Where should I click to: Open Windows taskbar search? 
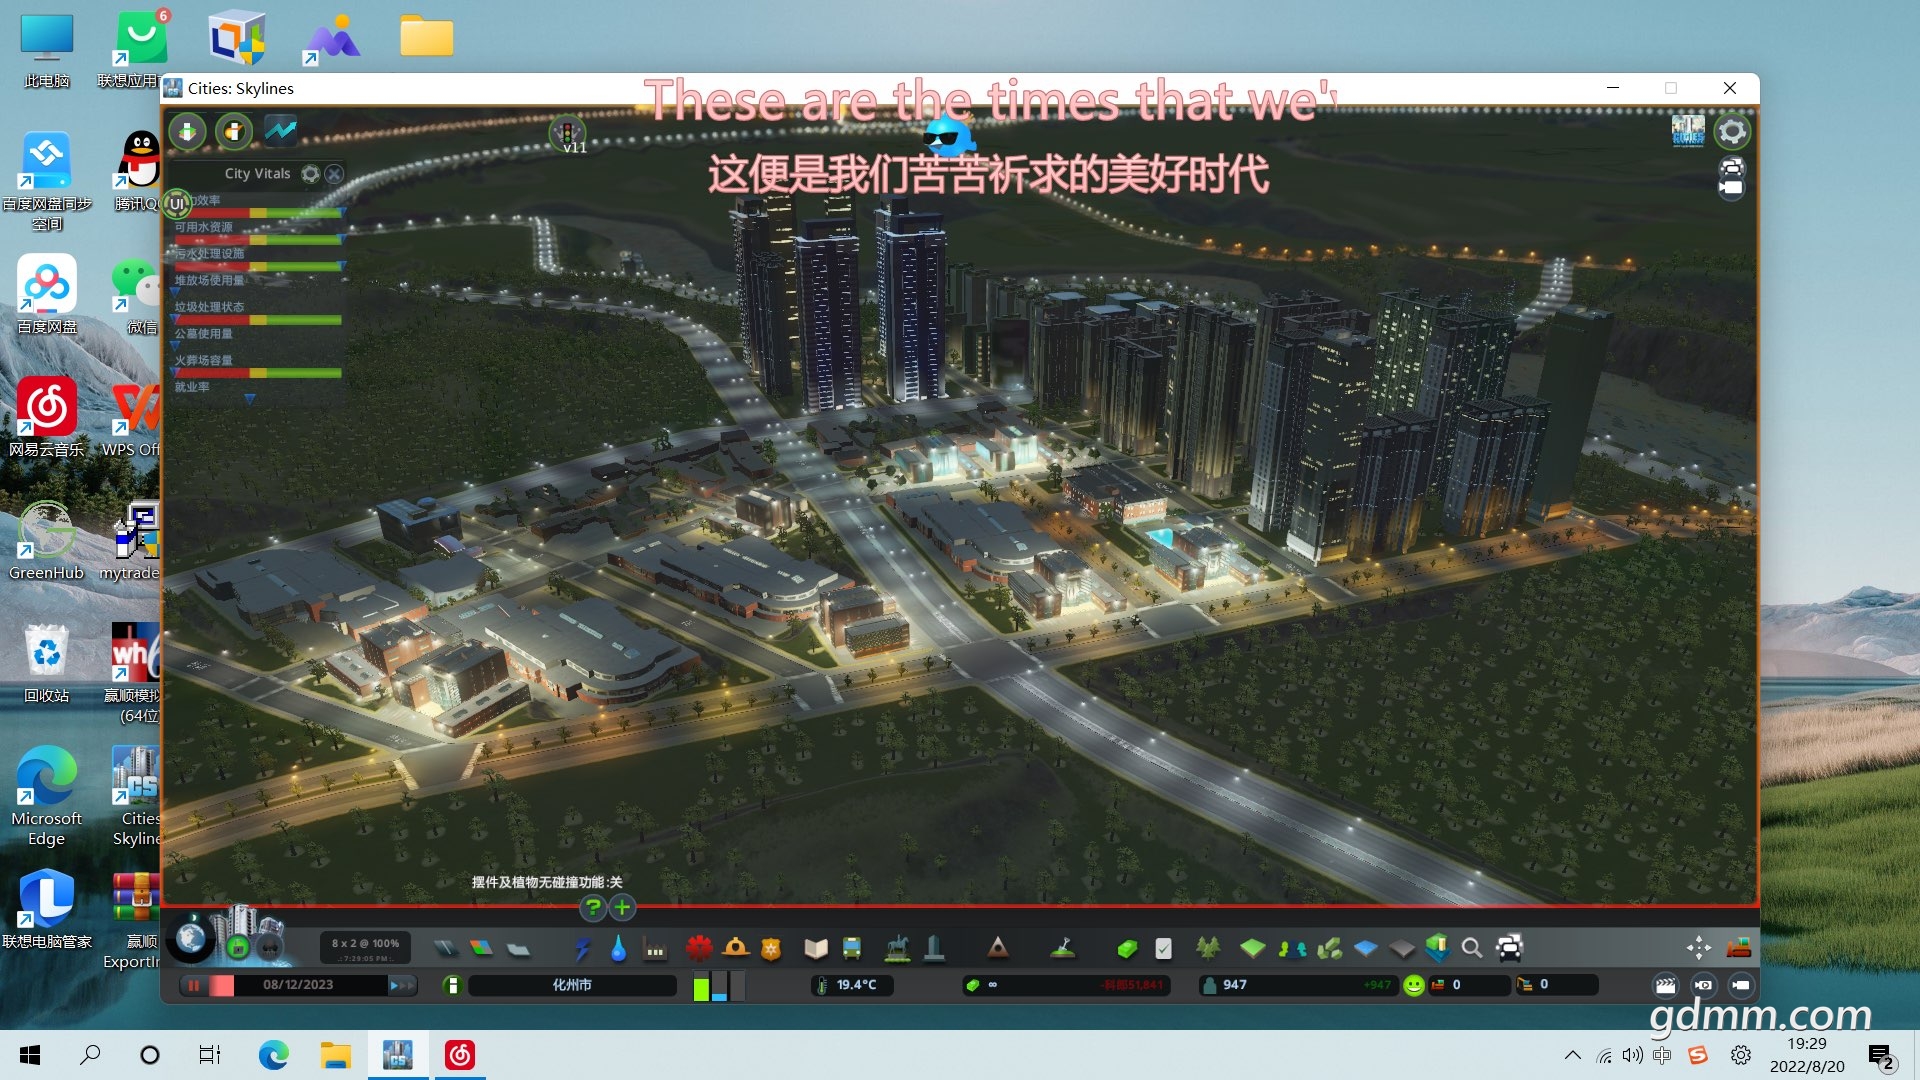pyautogui.click(x=90, y=1055)
